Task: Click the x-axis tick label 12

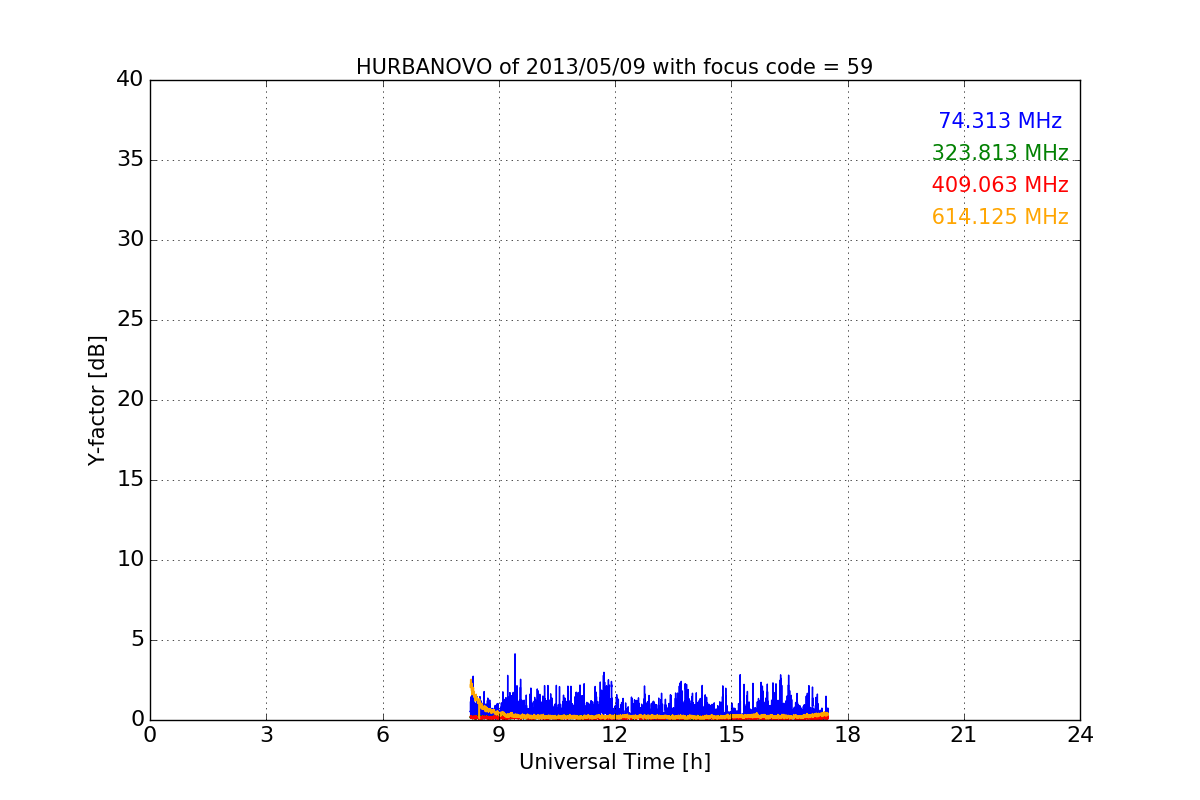Action: (x=614, y=735)
